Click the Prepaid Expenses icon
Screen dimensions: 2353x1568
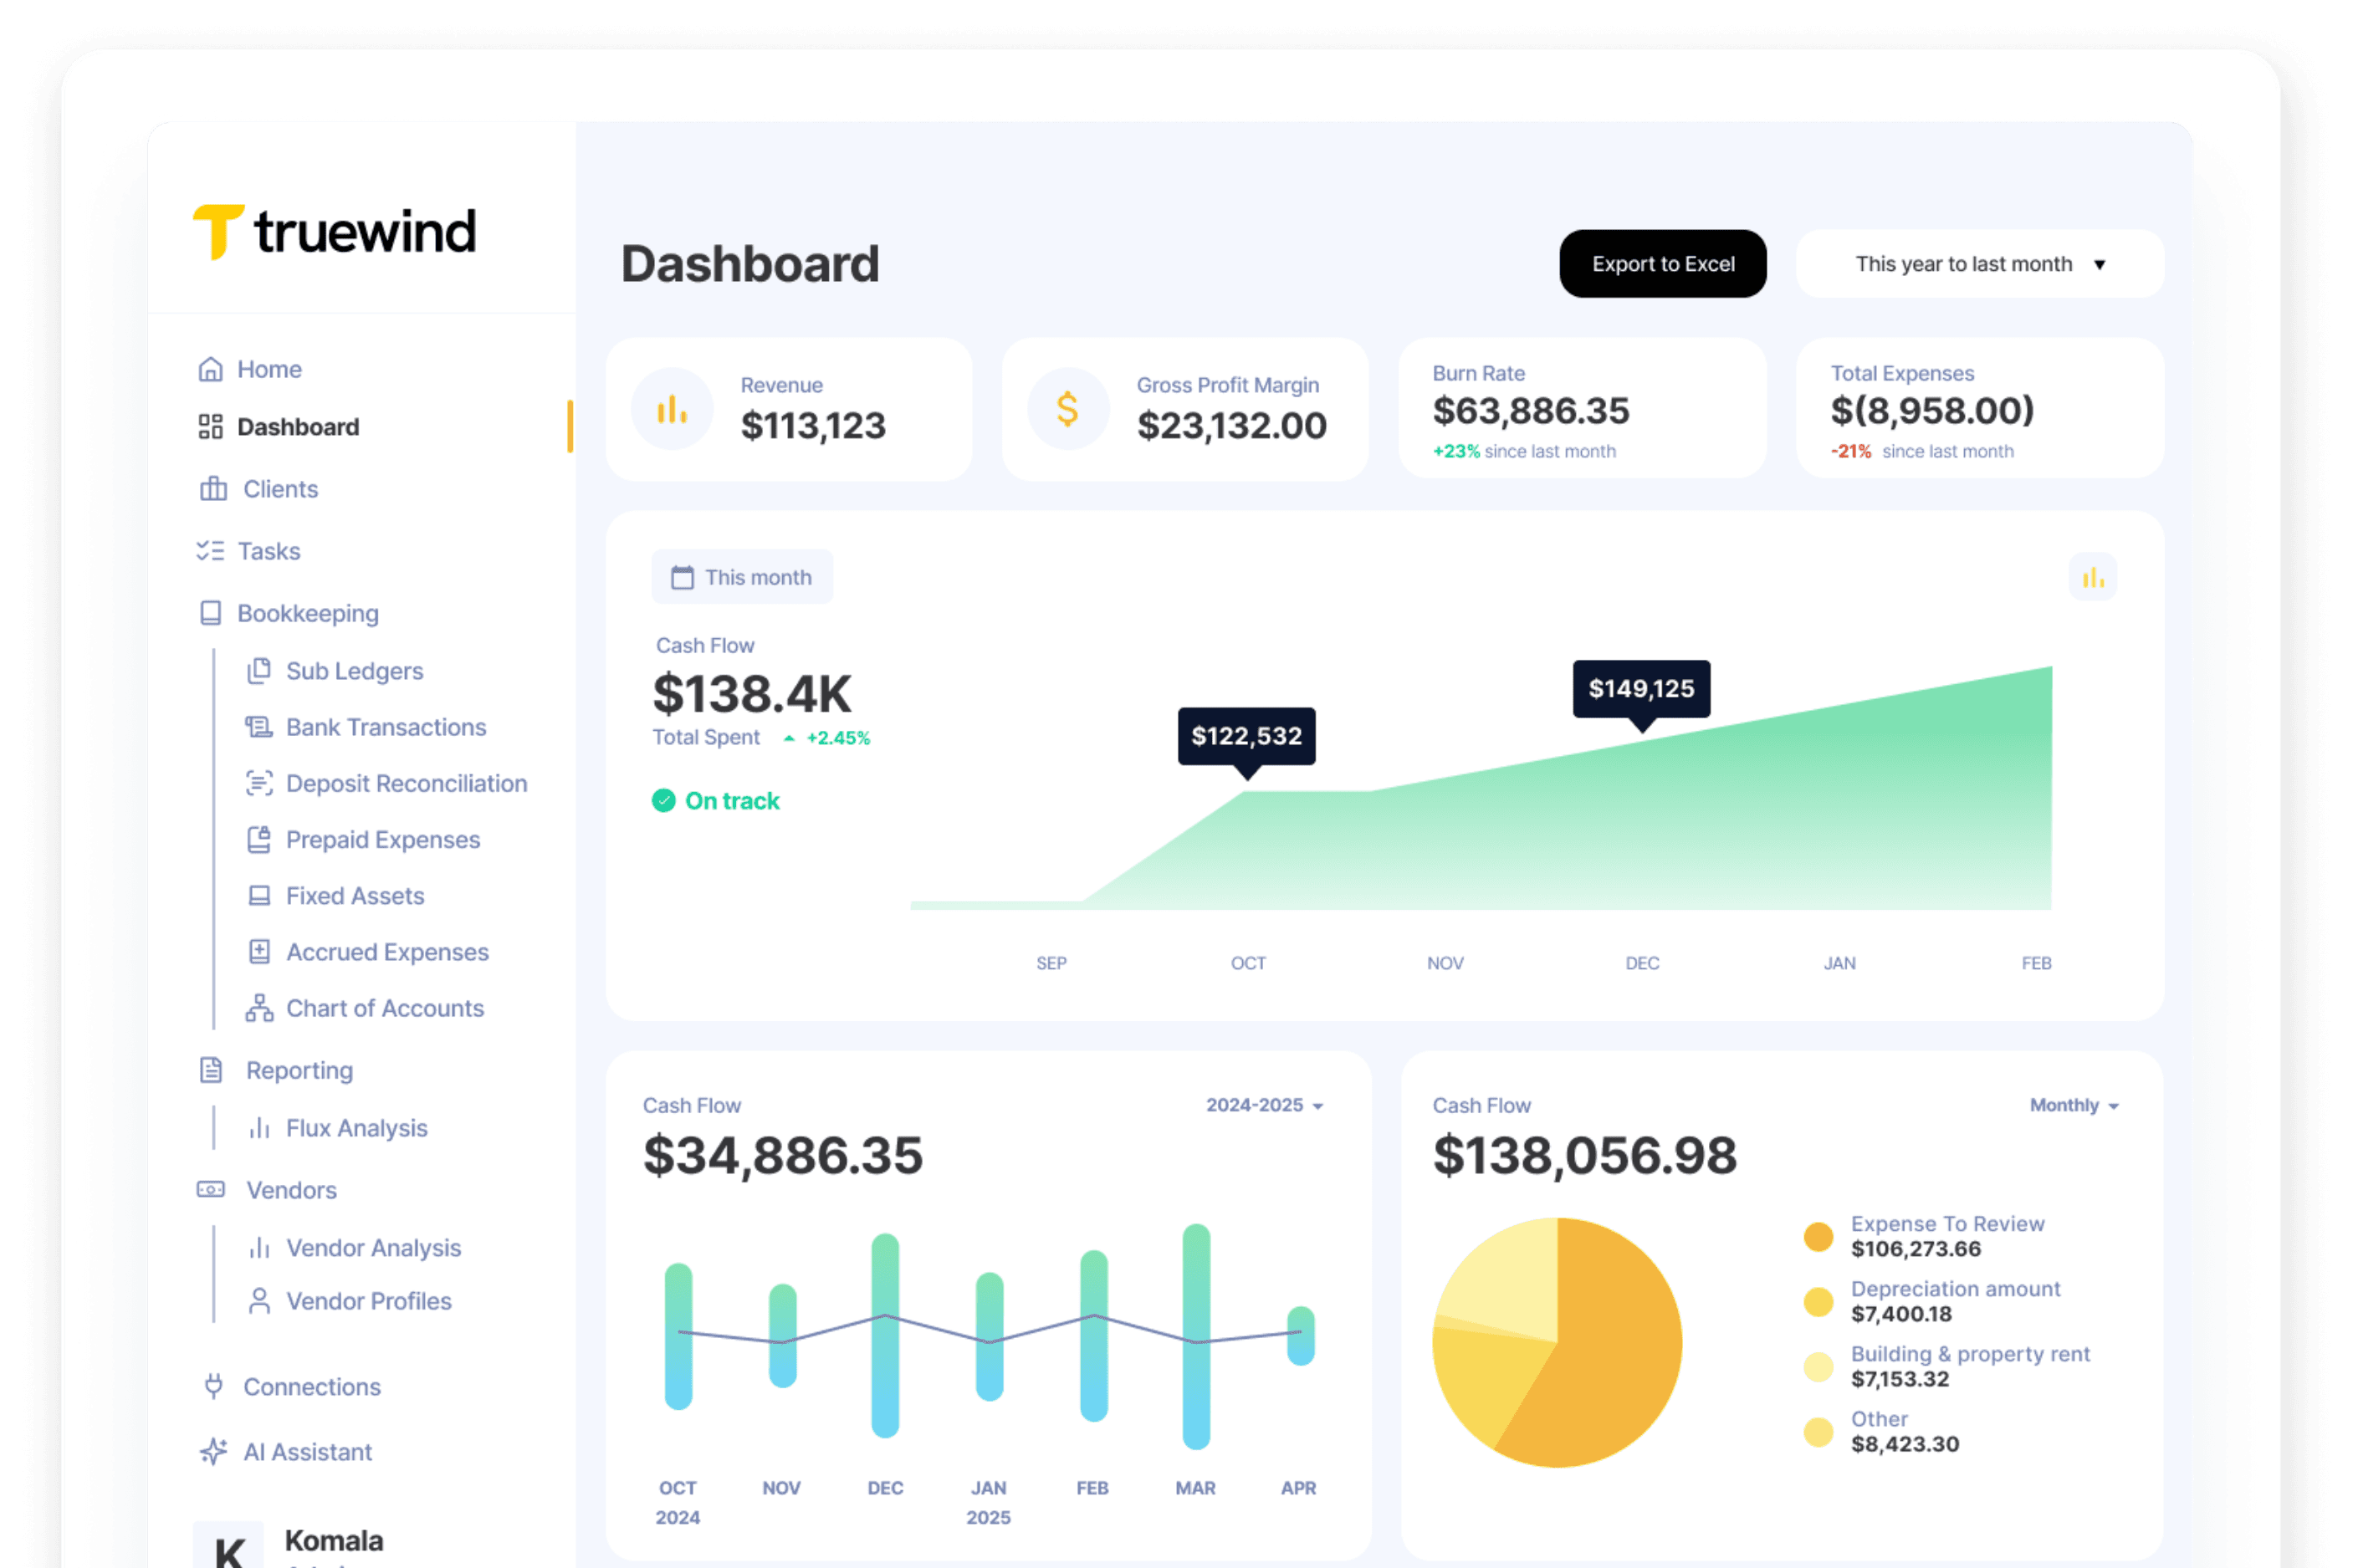(x=259, y=839)
